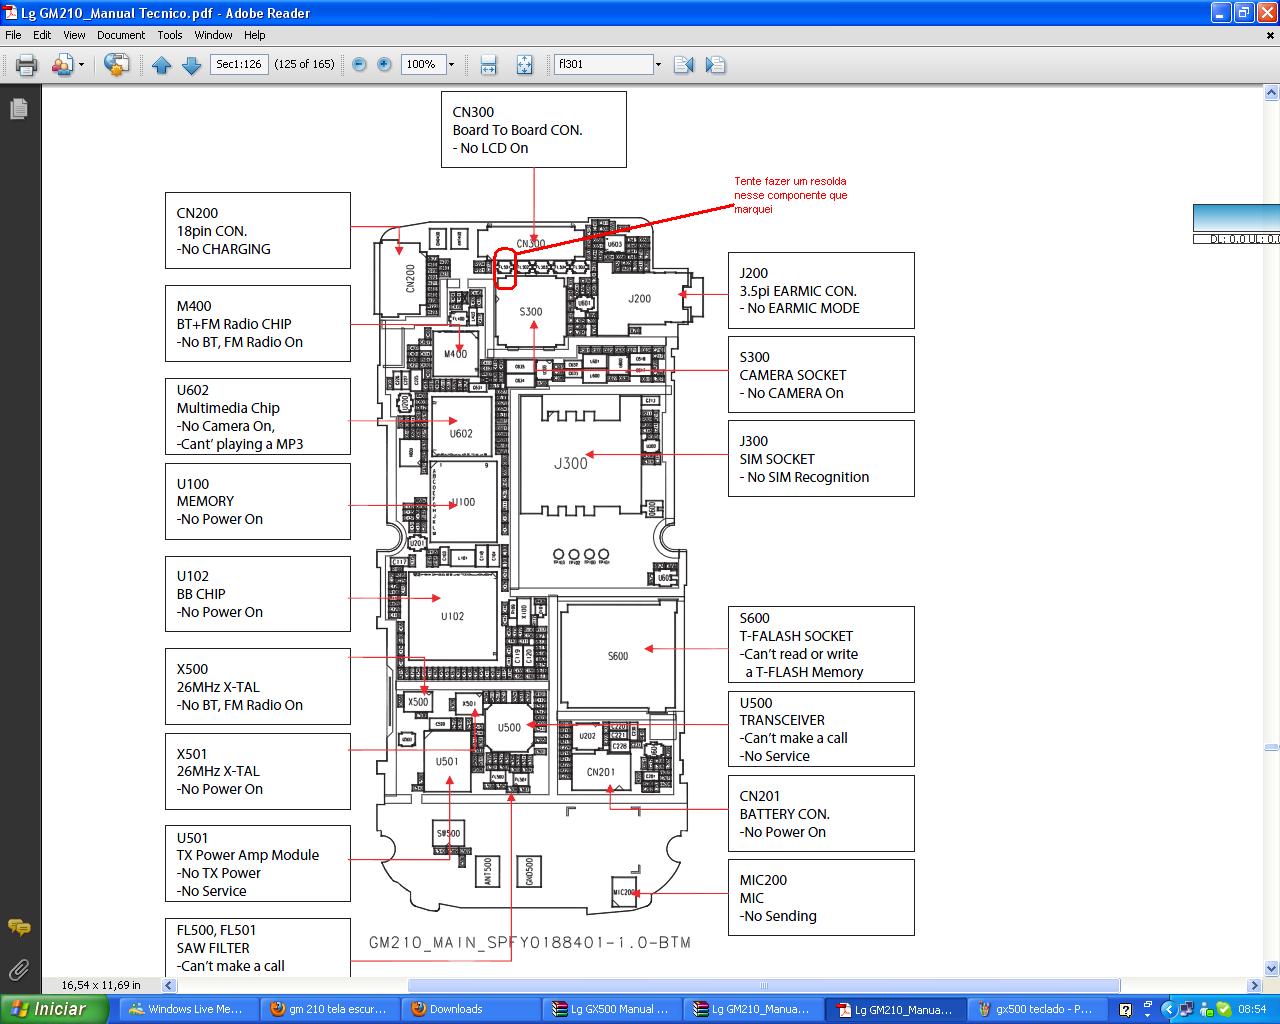
Task: Click the horizontal scrollbar thumb
Action: pos(765,985)
